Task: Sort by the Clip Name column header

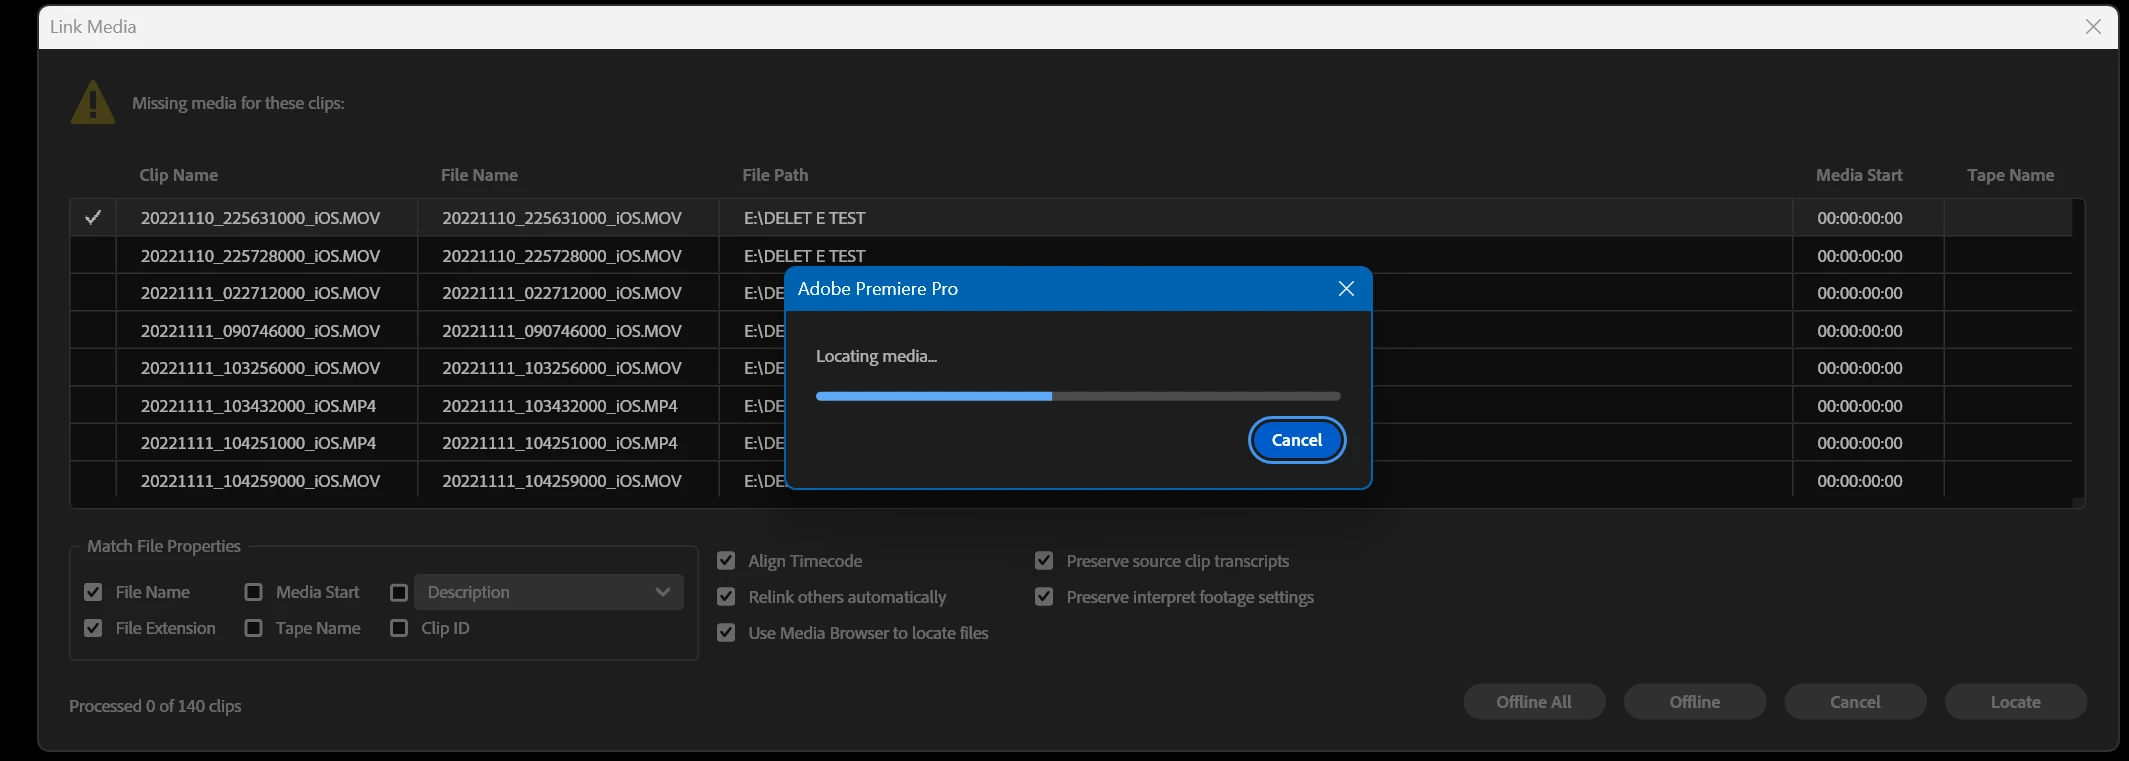Action: [178, 175]
